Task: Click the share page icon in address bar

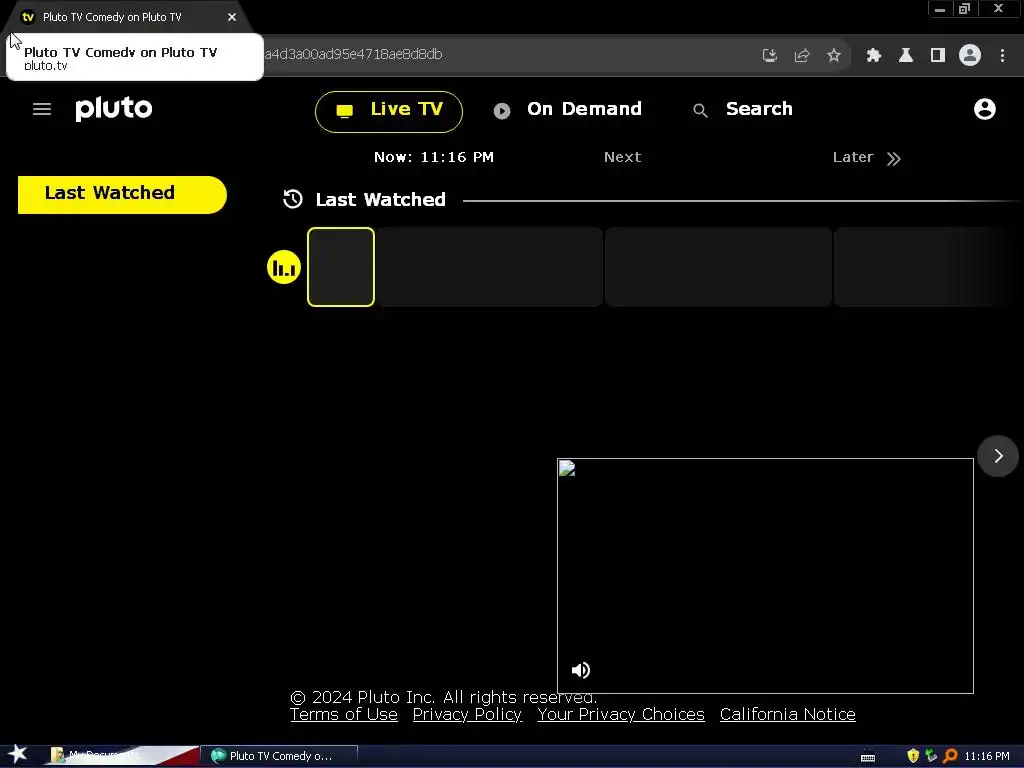Action: [x=801, y=56]
